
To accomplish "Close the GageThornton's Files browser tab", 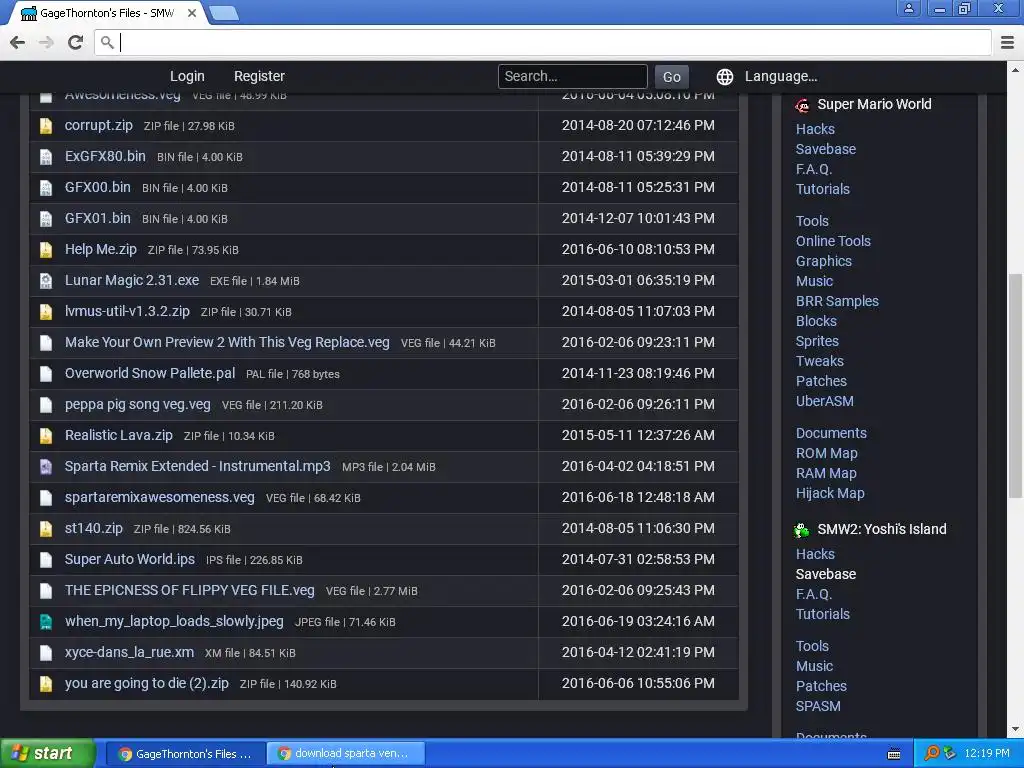I will point(192,13).
